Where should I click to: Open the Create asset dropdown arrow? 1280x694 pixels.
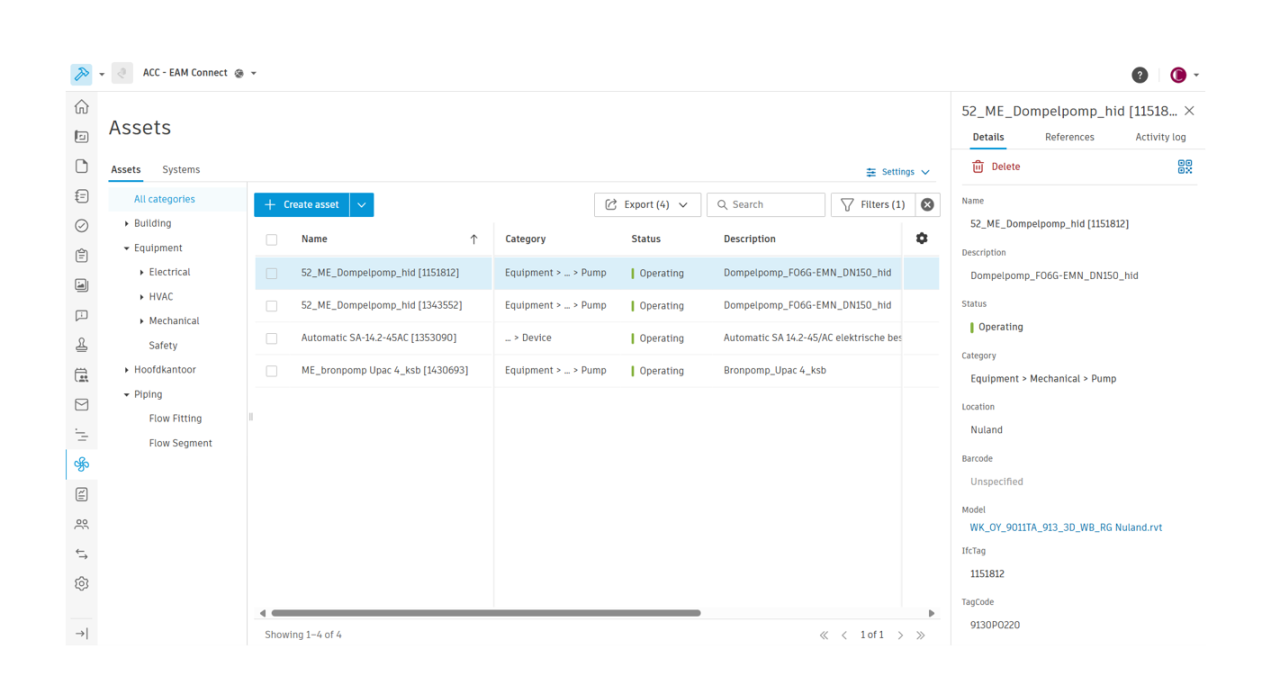click(x=362, y=205)
